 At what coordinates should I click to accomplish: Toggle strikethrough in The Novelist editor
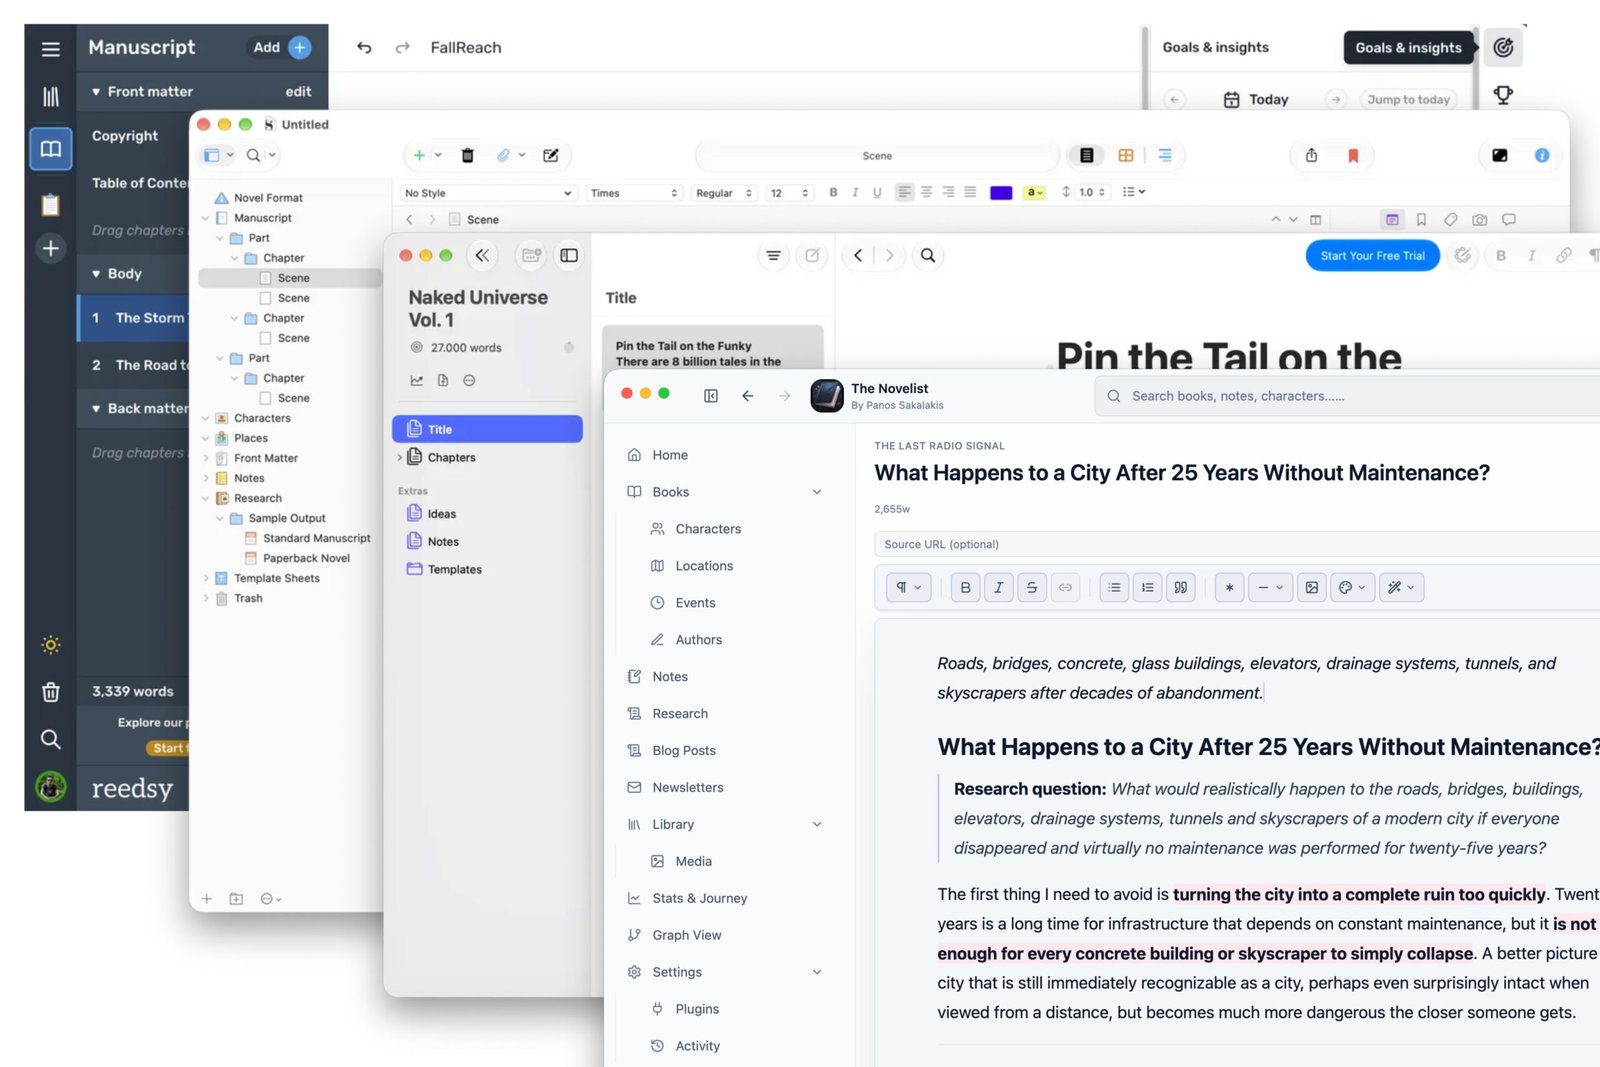point(1032,587)
